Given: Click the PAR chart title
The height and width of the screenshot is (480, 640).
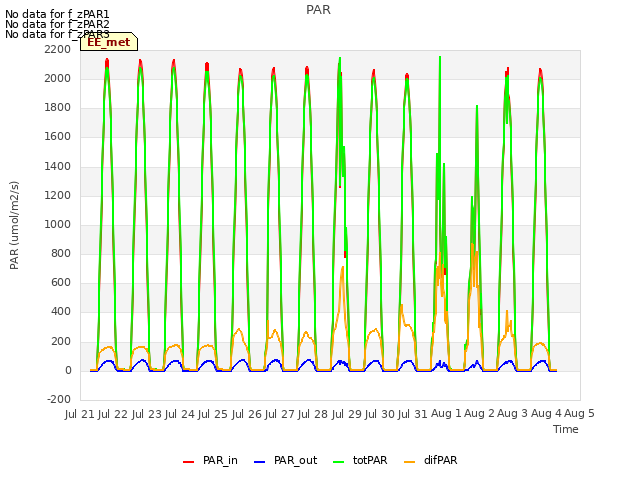Looking at the screenshot, I should (x=318, y=10).
